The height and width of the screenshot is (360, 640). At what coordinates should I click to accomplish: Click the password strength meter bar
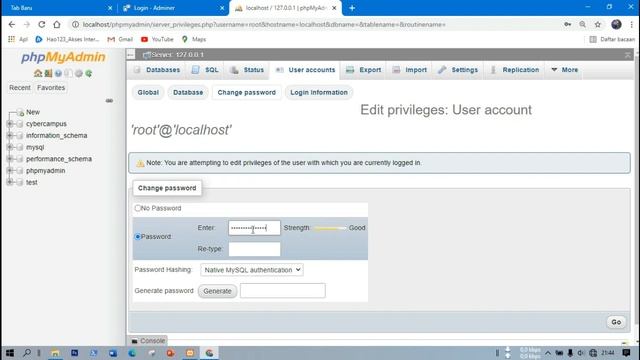(330, 228)
